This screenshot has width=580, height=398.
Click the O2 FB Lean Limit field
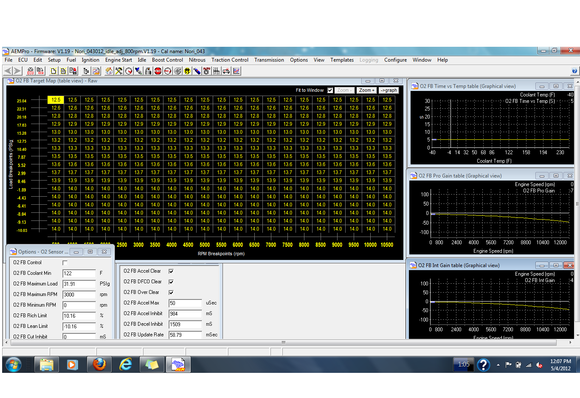pyautogui.click(x=79, y=327)
